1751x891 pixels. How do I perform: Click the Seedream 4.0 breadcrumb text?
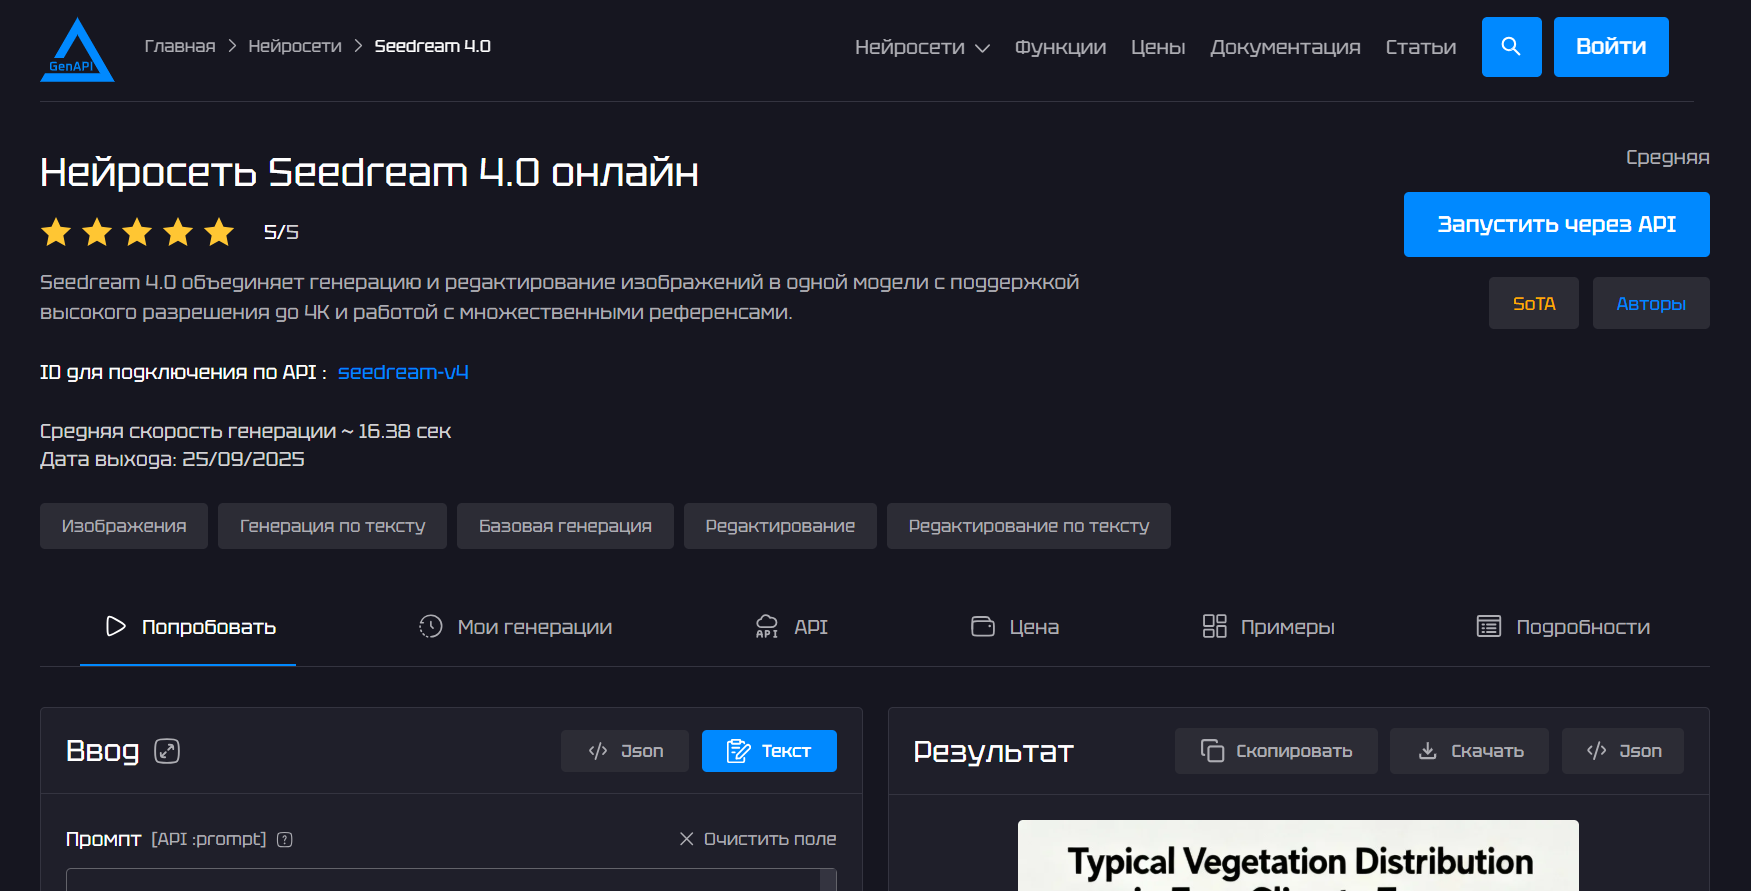click(x=432, y=46)
